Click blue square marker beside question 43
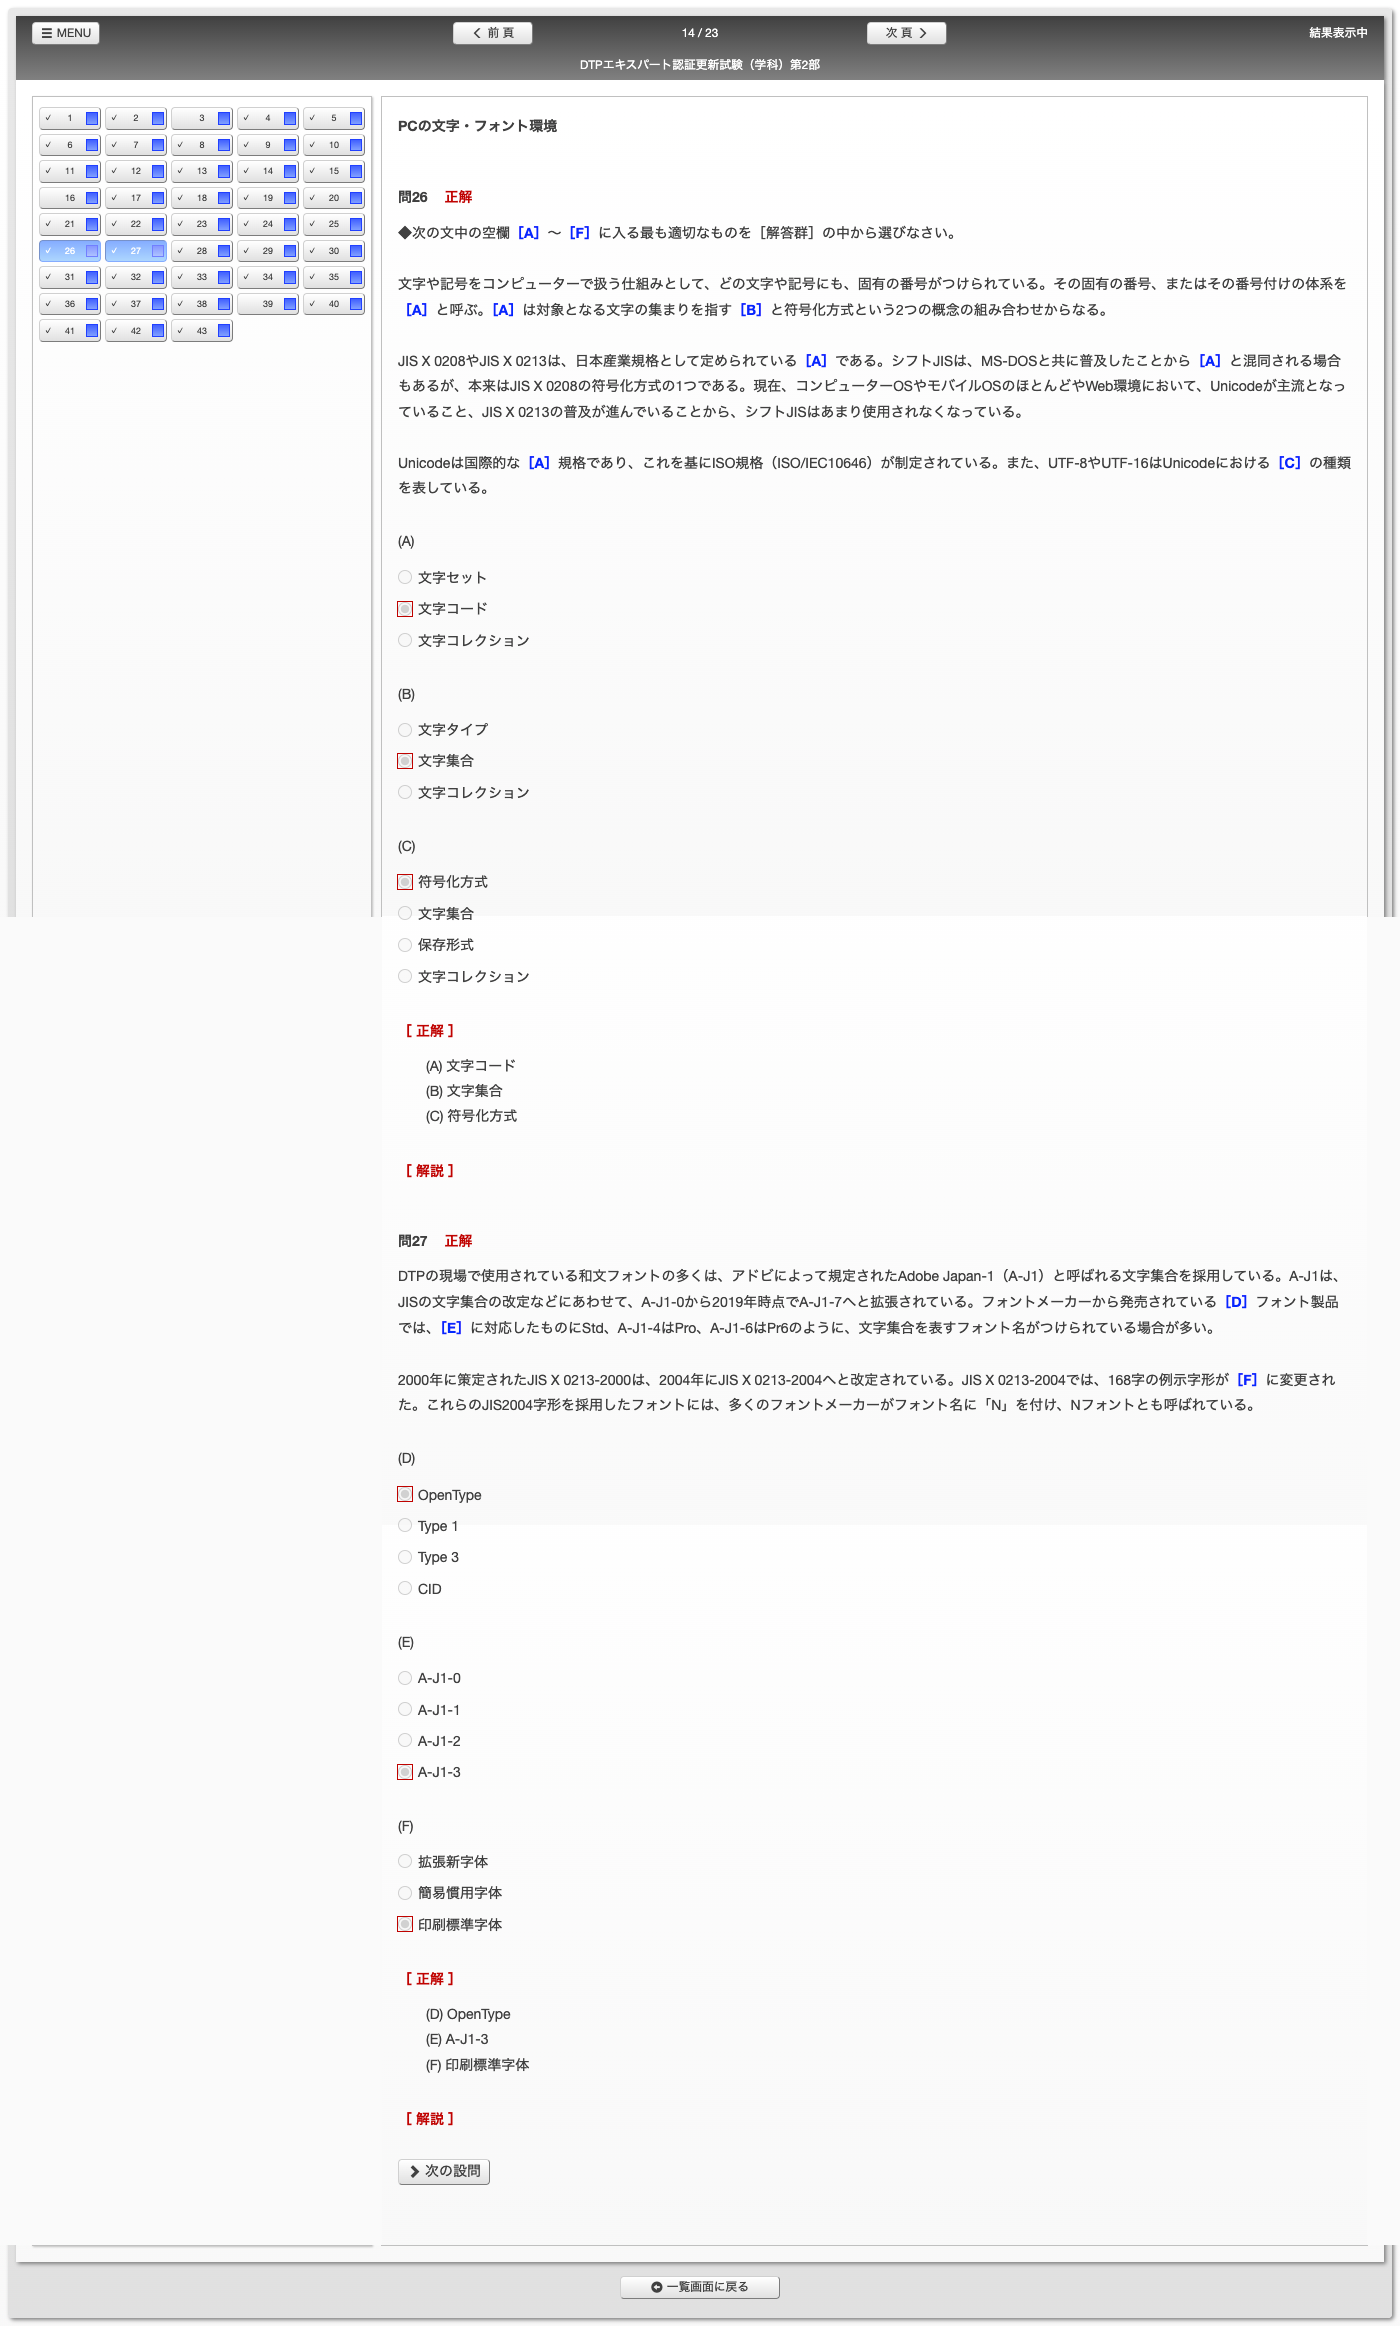 [224, 331]
